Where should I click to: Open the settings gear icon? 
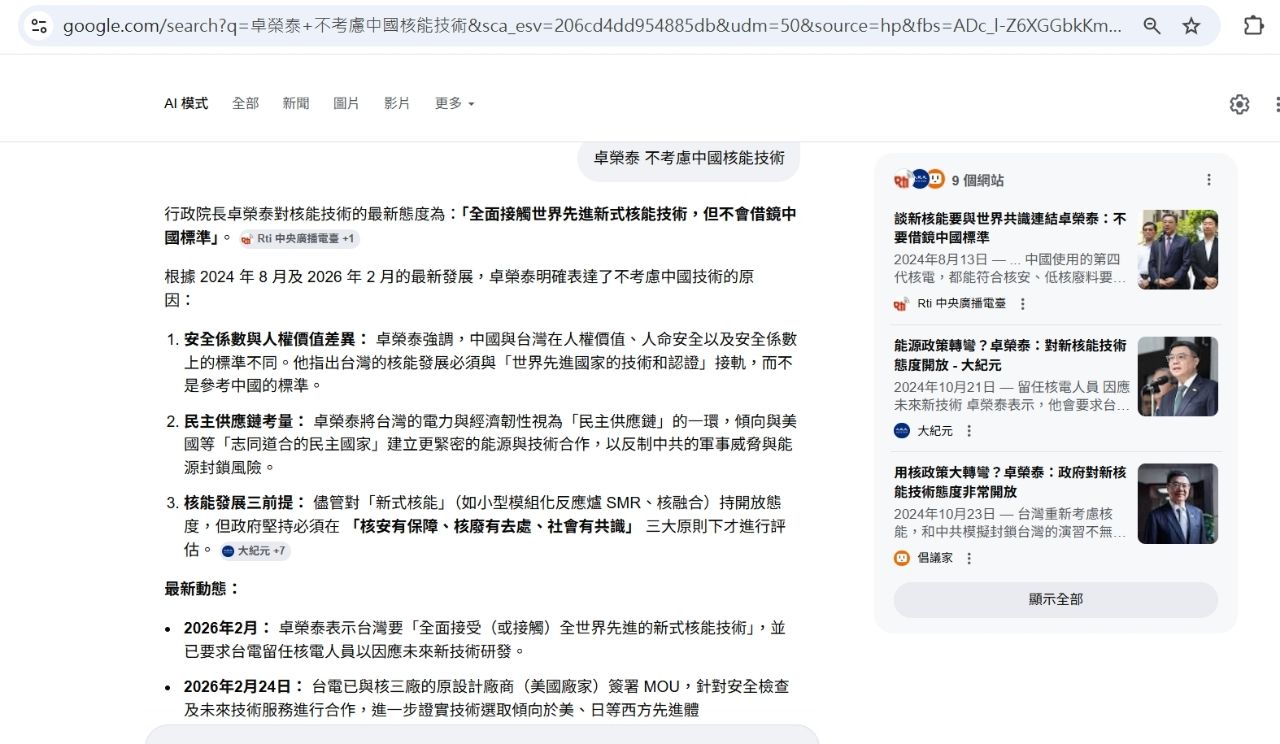[x=1239, y=104]
